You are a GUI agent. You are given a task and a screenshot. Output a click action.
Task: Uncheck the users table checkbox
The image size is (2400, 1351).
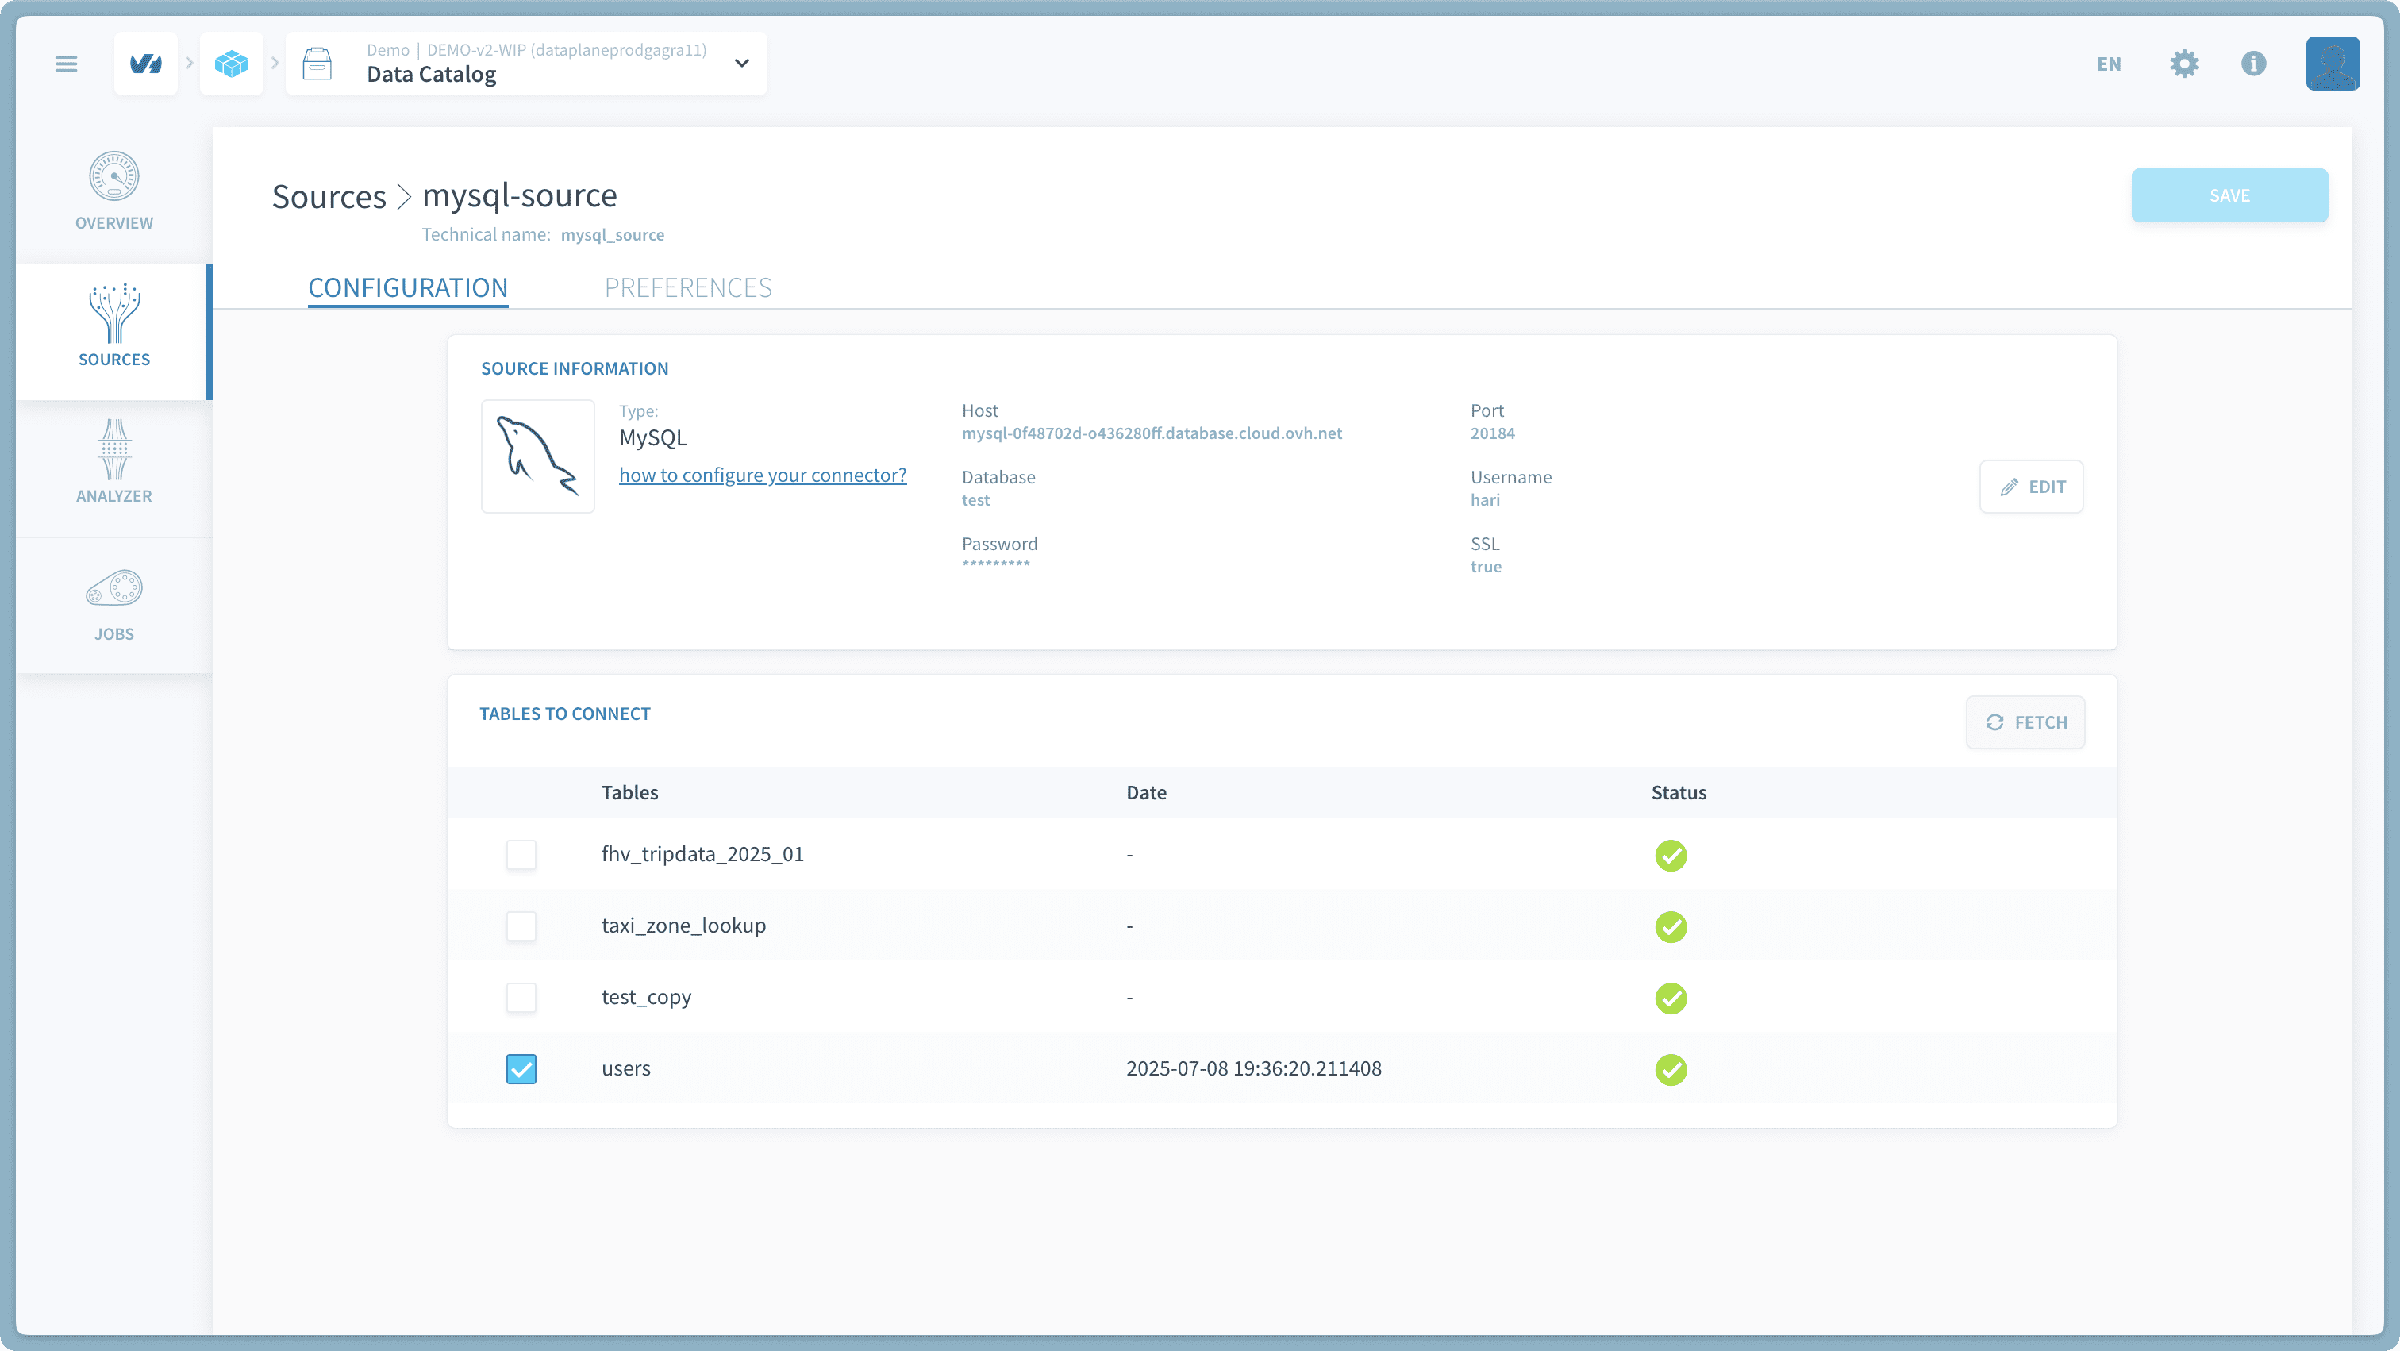click(521, 1069)
